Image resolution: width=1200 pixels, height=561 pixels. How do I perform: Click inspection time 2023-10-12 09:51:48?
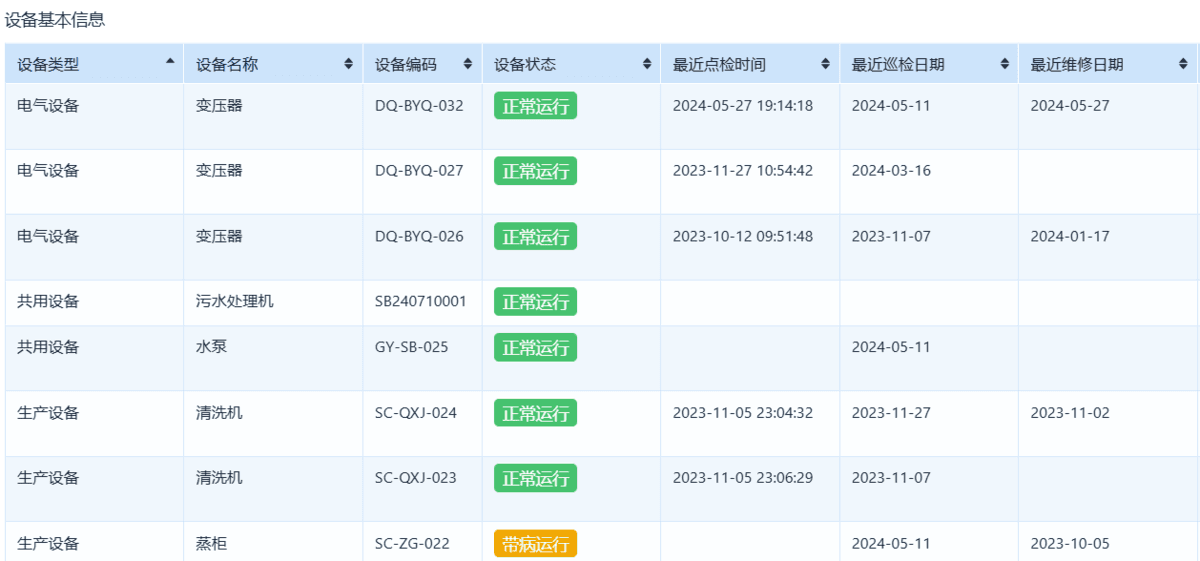(x=743, y=236)
